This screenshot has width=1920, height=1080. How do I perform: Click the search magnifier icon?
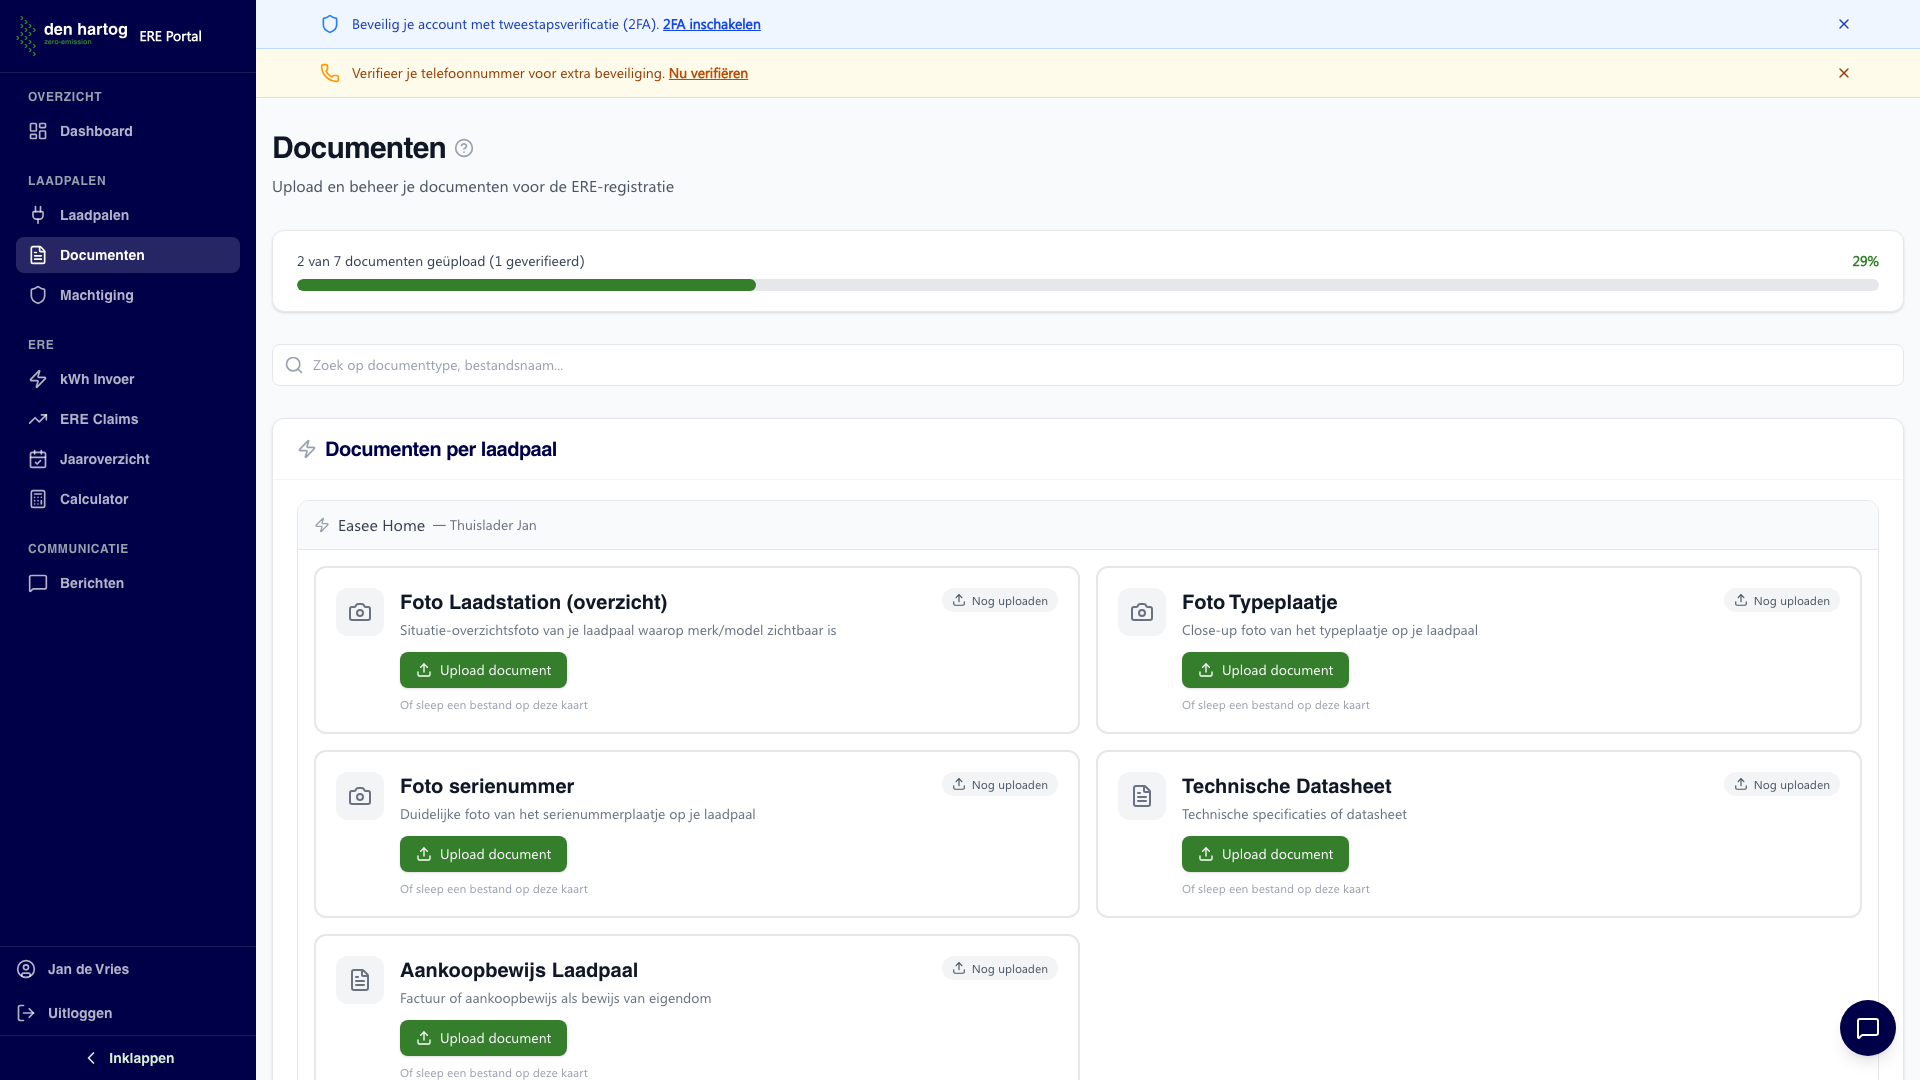(294, 365)
